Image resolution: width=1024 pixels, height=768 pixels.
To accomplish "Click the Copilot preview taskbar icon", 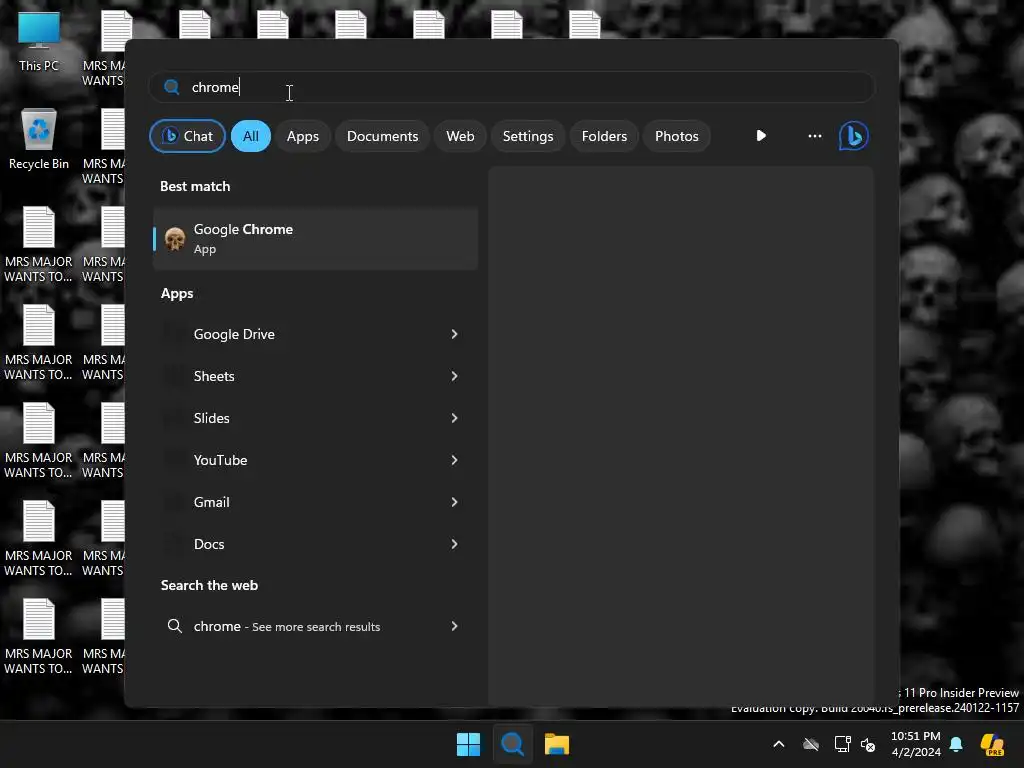I will (992, 744).
